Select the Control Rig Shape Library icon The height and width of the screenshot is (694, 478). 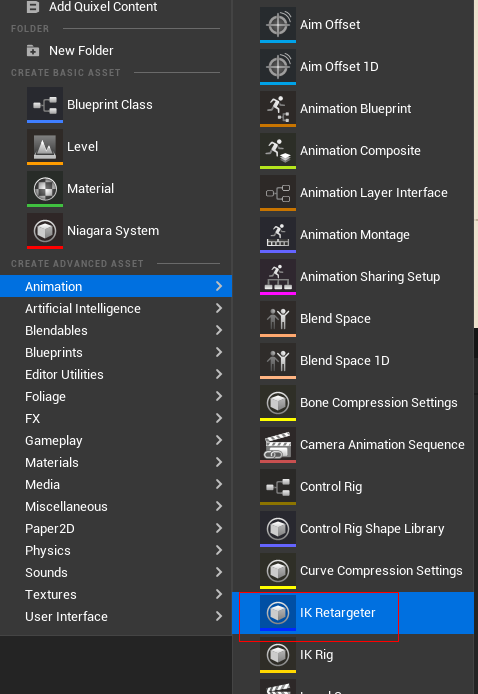click(x=278, y=529)
